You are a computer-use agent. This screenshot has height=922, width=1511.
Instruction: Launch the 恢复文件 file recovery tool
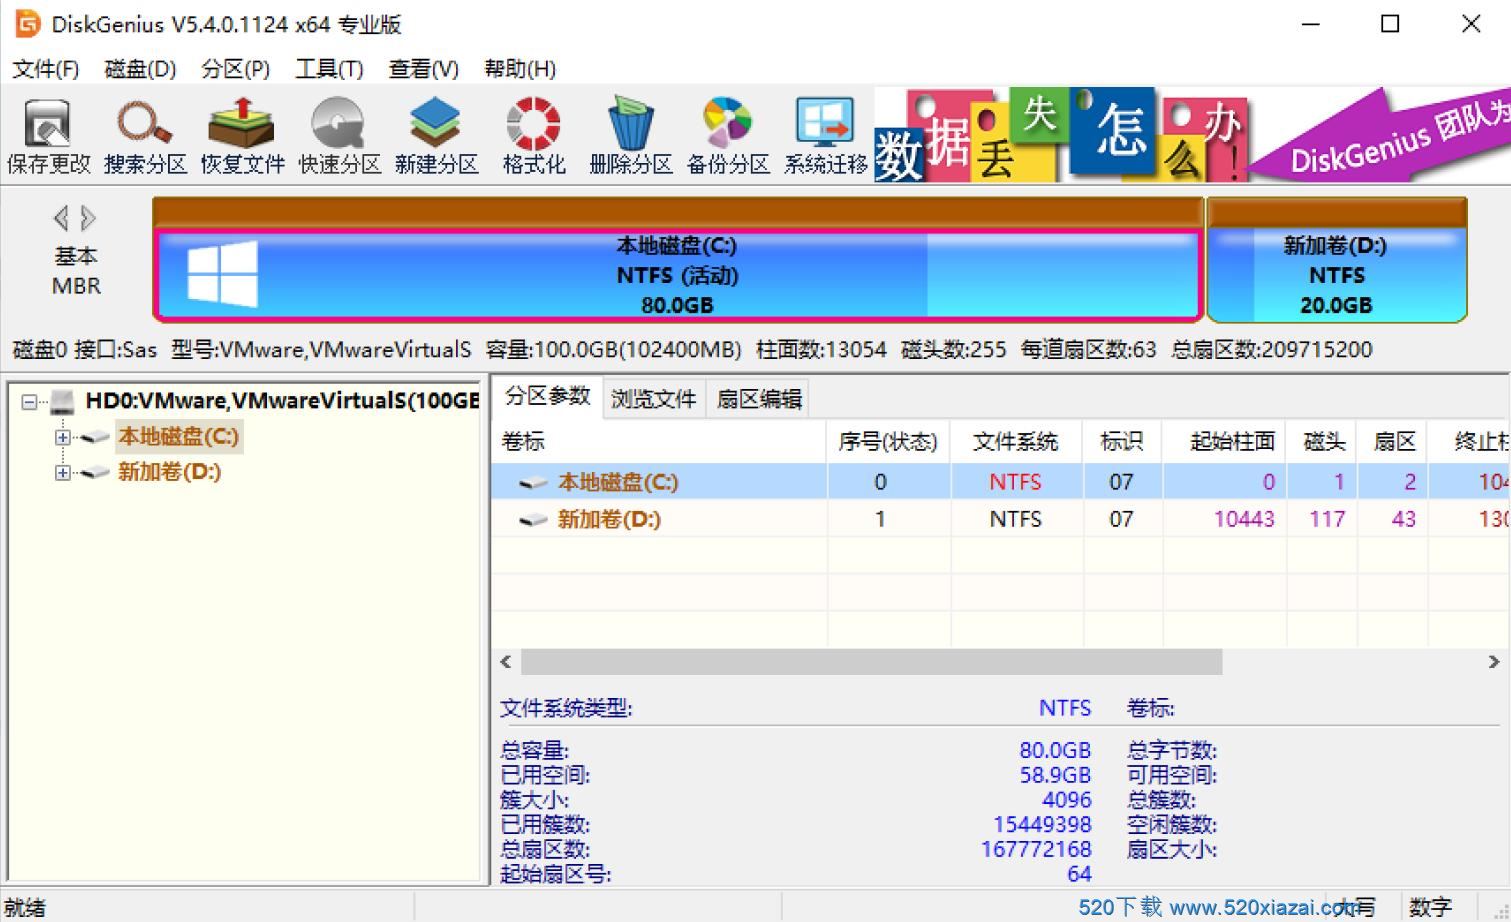pyautogui.click(x=242, y=136)
